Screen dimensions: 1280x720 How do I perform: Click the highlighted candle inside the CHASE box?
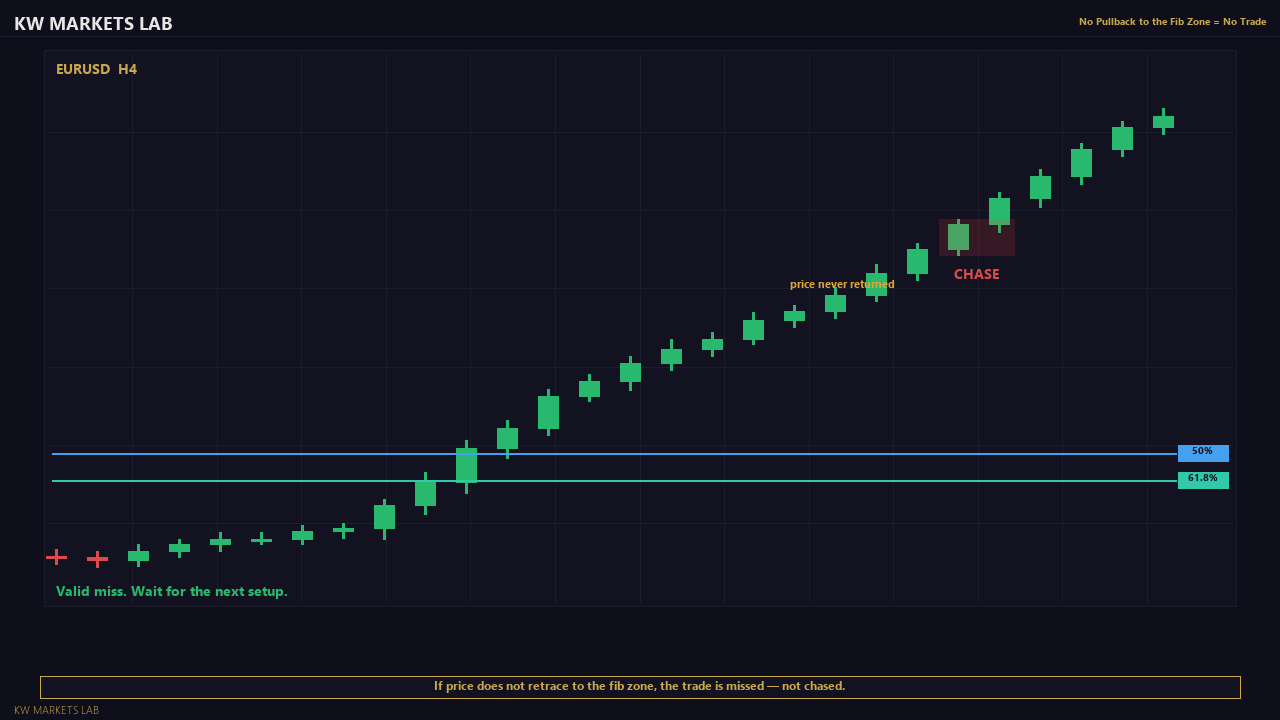click(x=958, y=237)
